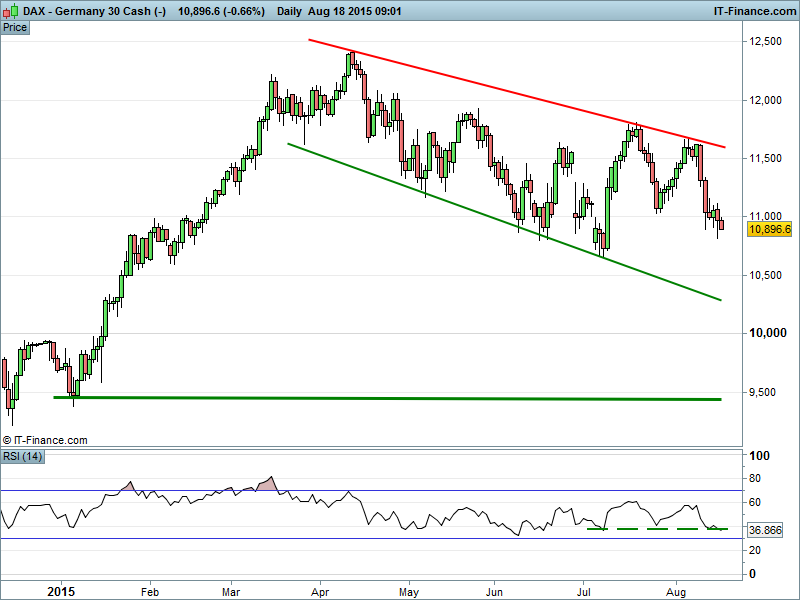Select the thick horizontal green support line
Viewport: 800px width, 600px height.
[400, 398]
